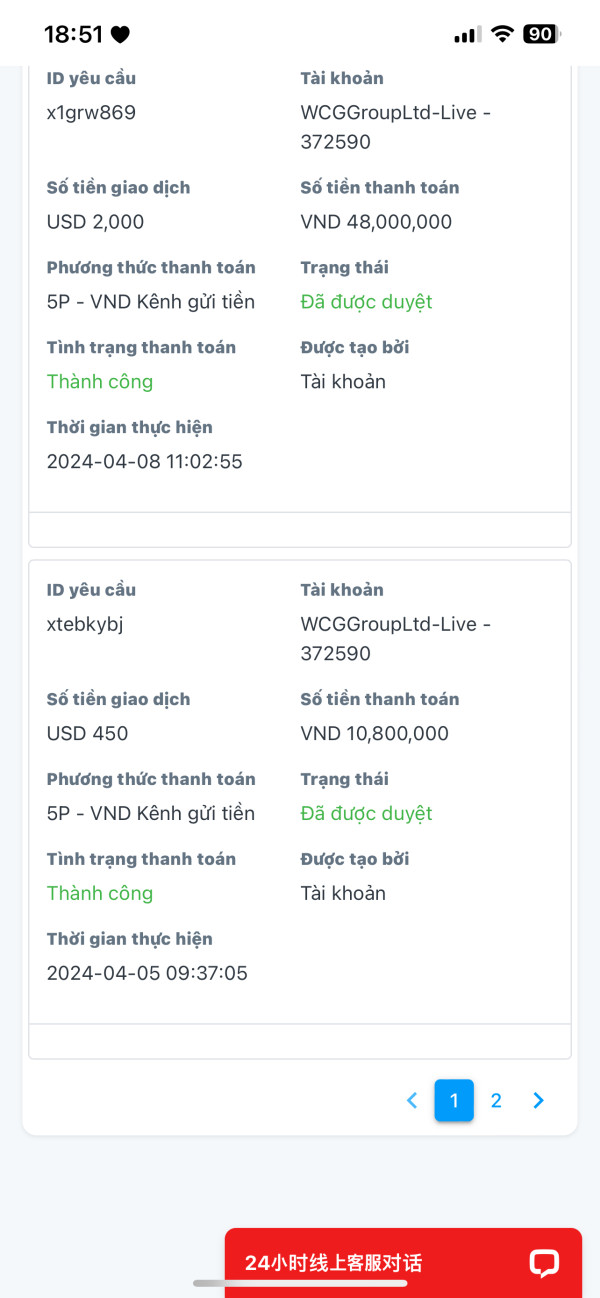Select the USD 2,000 transaction amount

pos(95,222)
